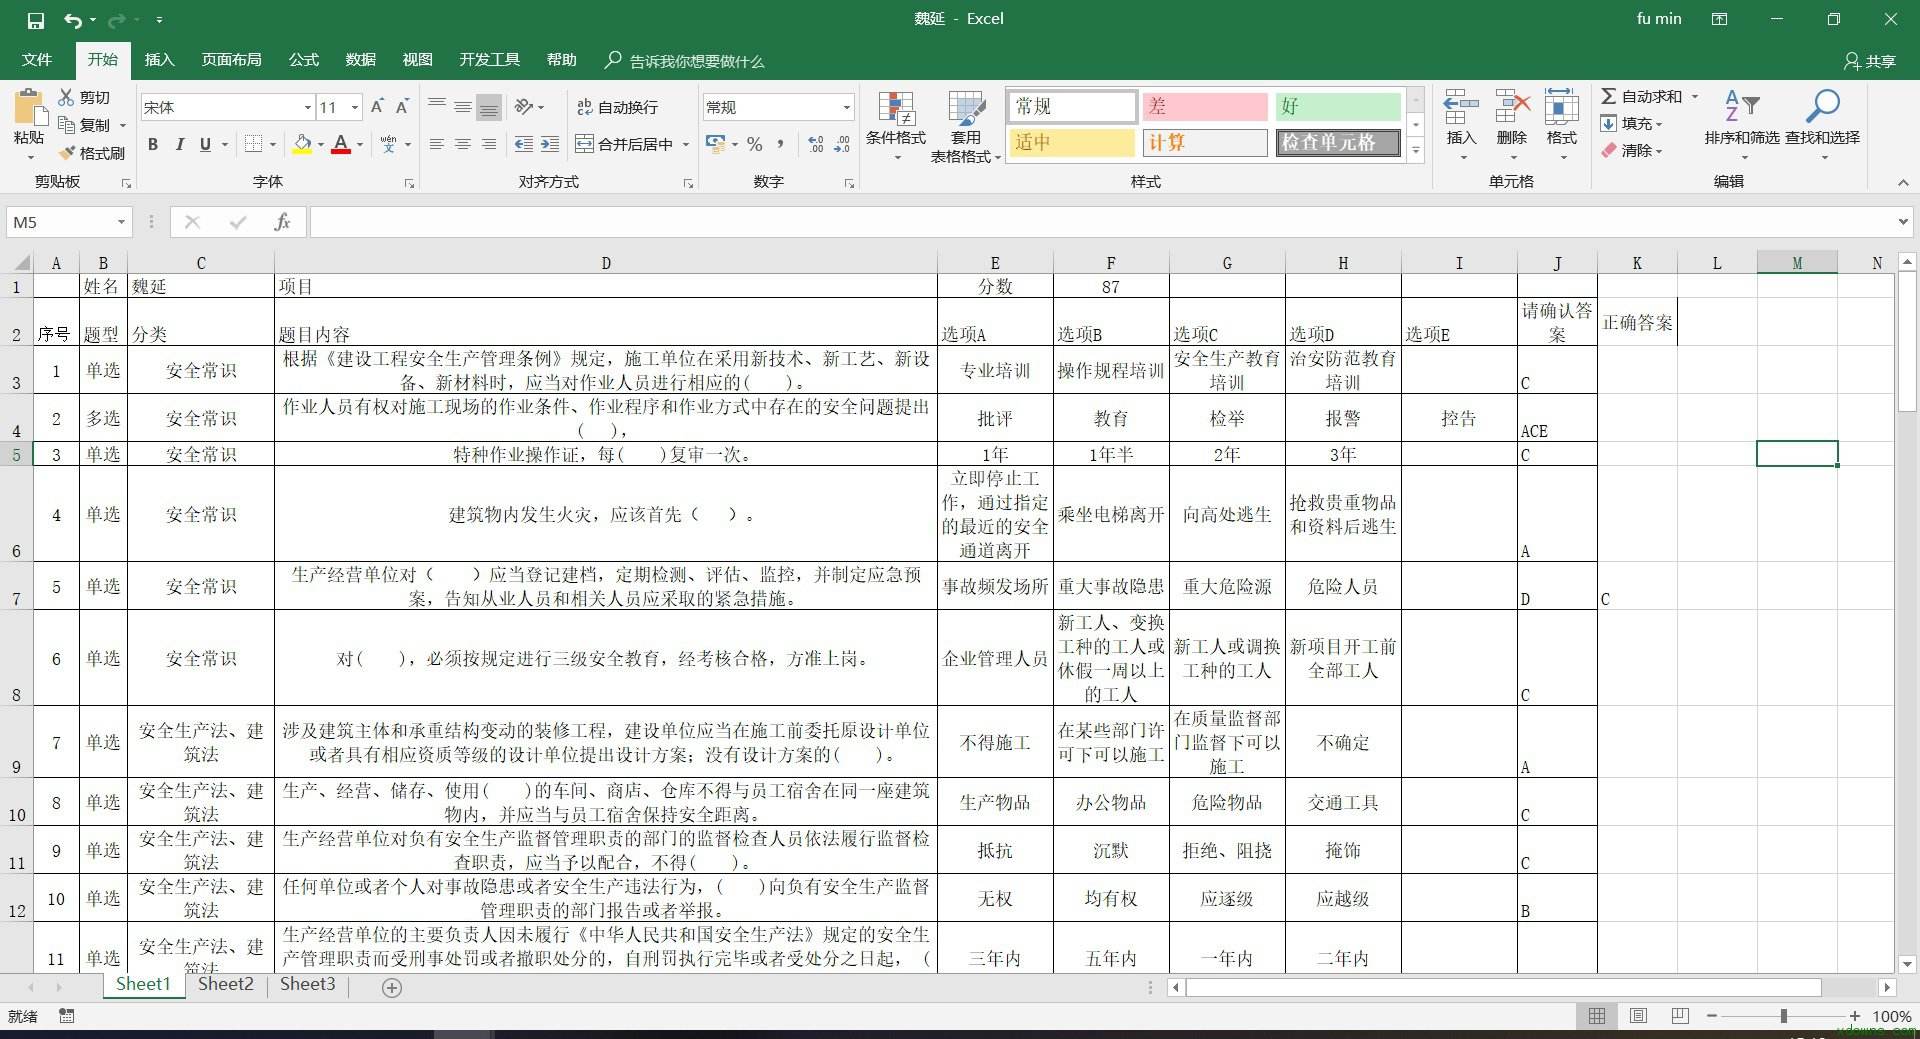Click the Copy (复制) icon
This screenshot has height=1039, width=1920.
click(x=67, y=125)
